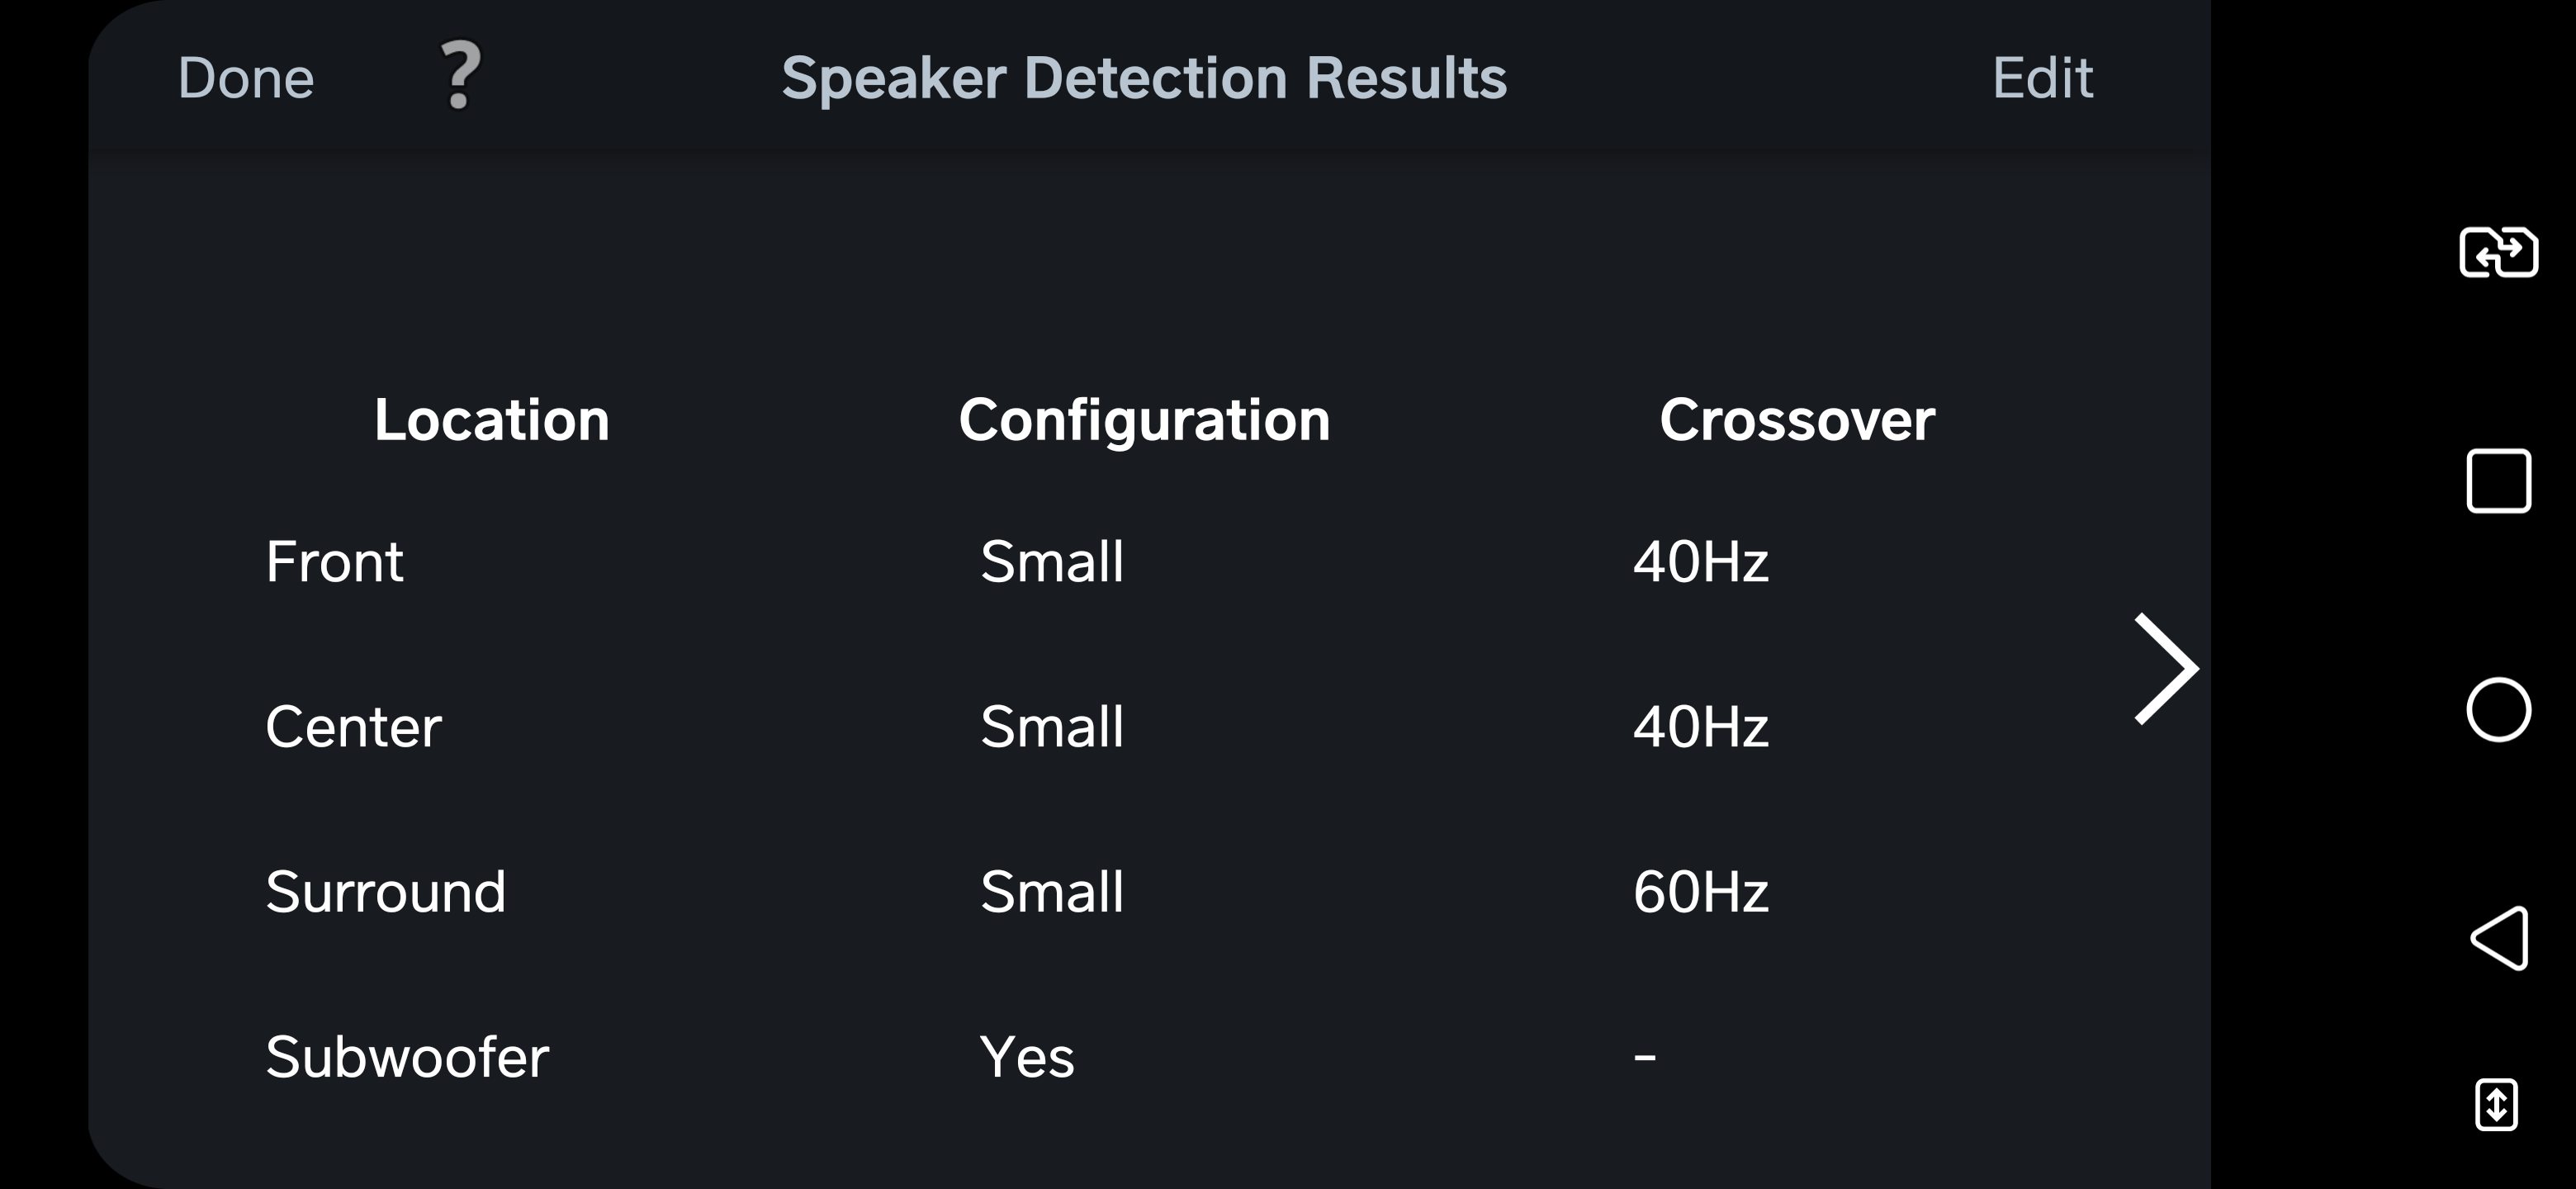
Task: Tap Center speaker 40Hz crossover value
Action: (1700, 726)
